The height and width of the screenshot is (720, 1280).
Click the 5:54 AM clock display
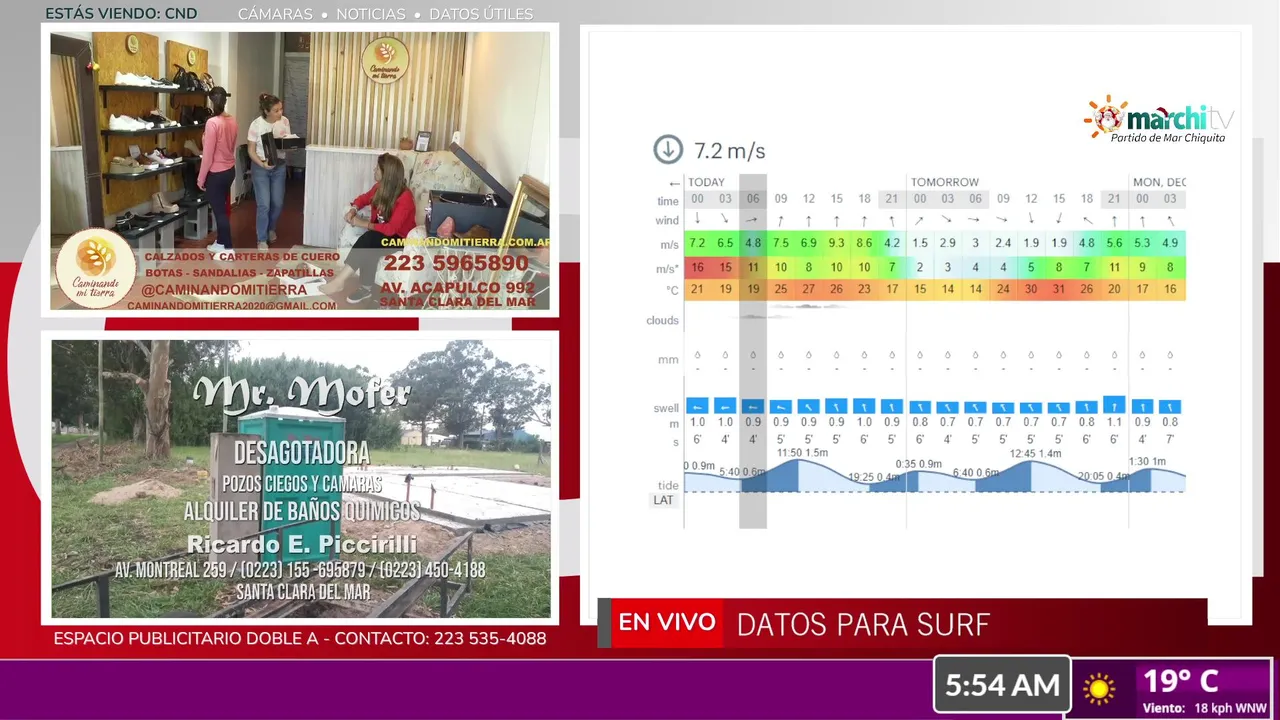click(1002, 685)
